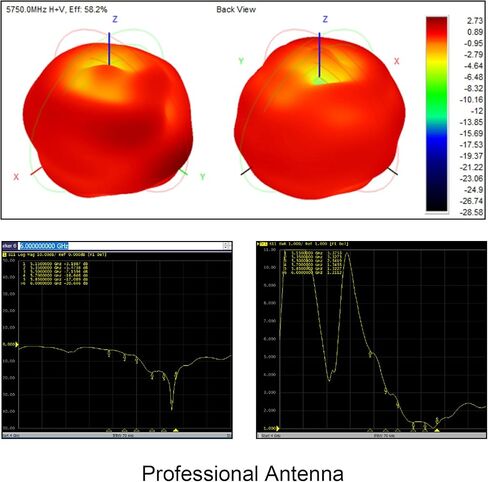Click the blue Z axis label on the back view pattern

click(x=325, y=19)
